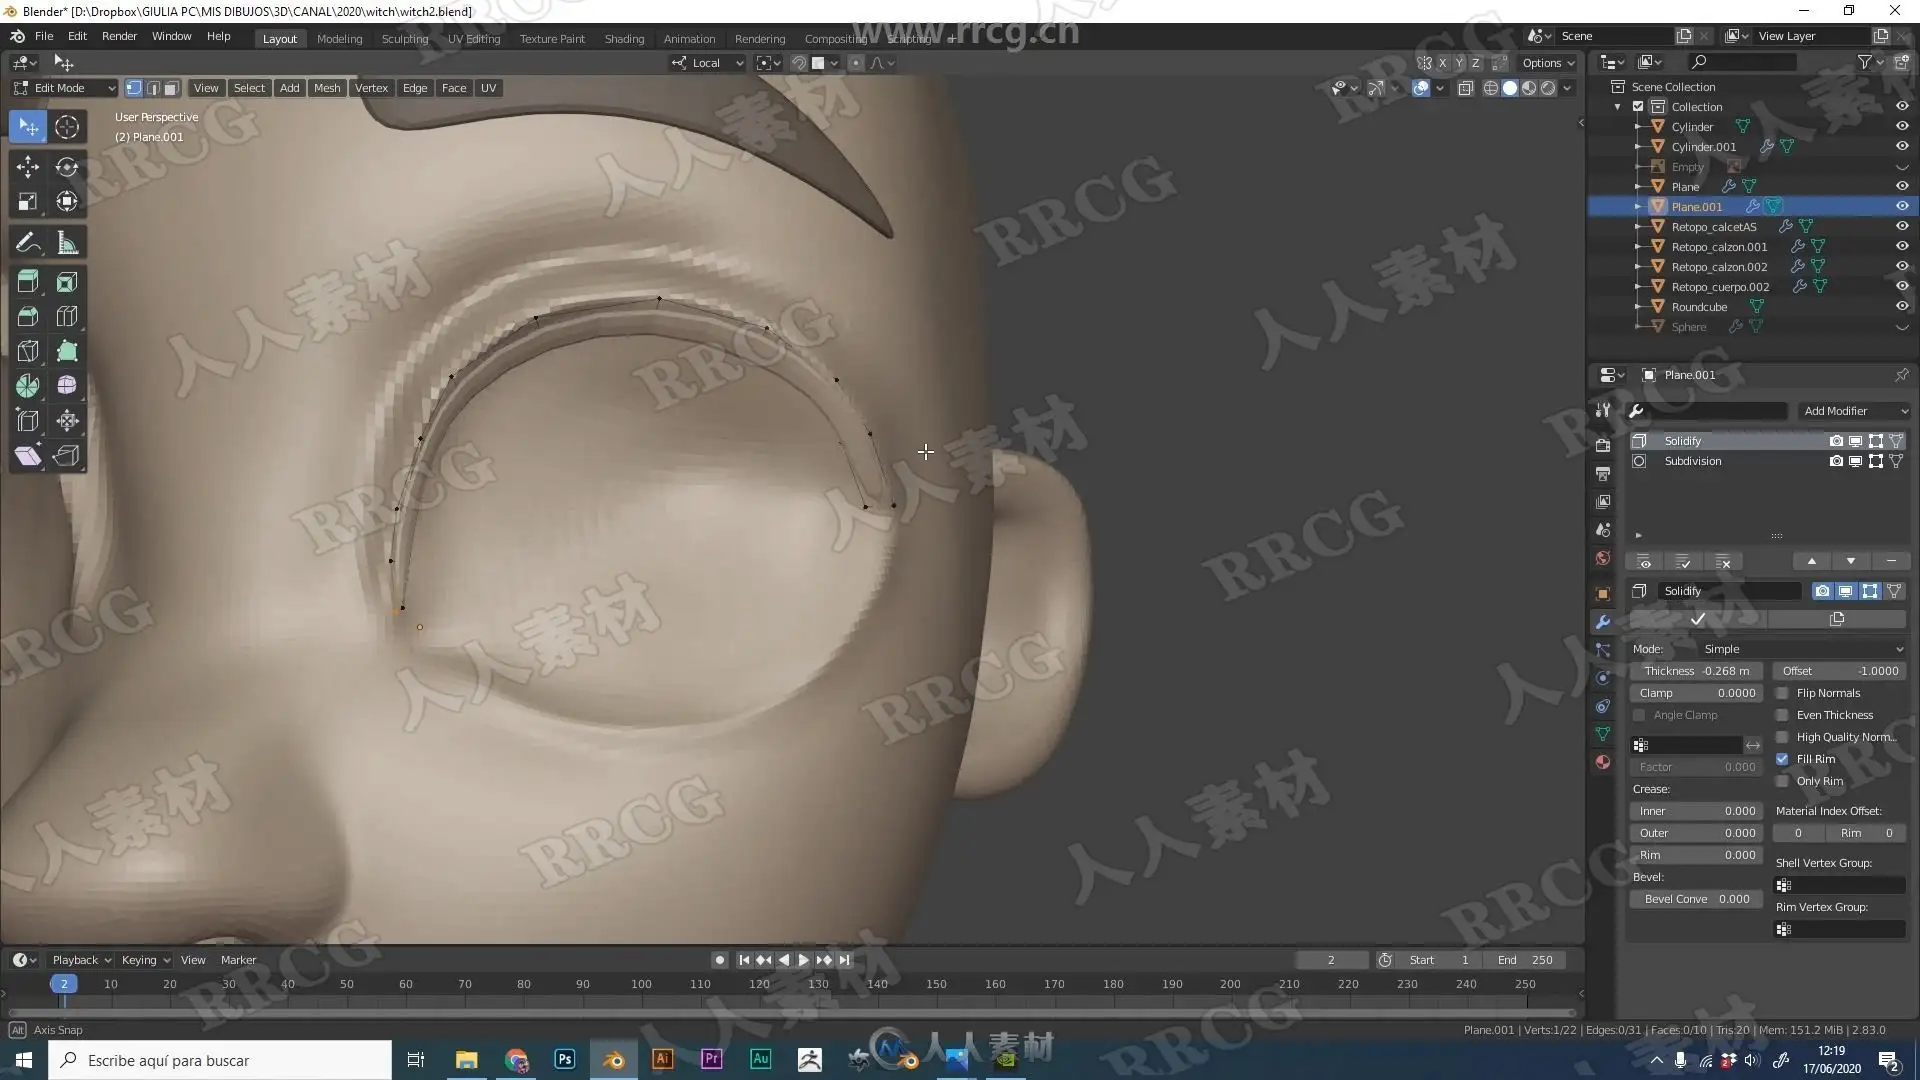
Task: Switch to face select mode
Action: (171, 88)
